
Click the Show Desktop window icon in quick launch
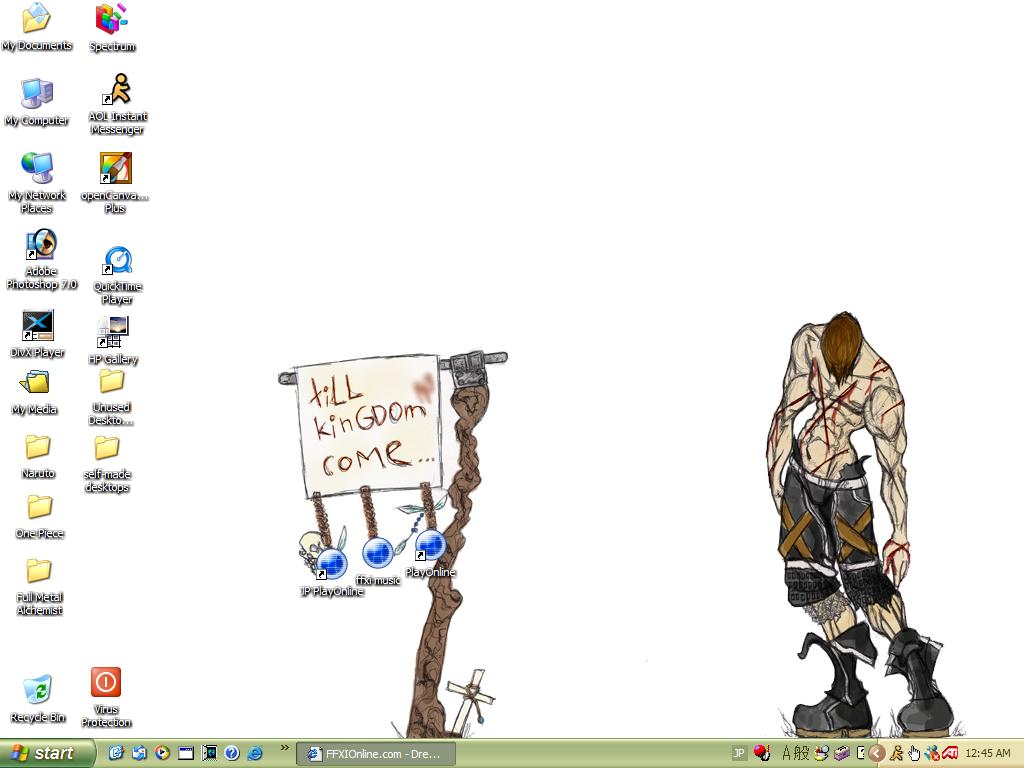click(186, 753)
